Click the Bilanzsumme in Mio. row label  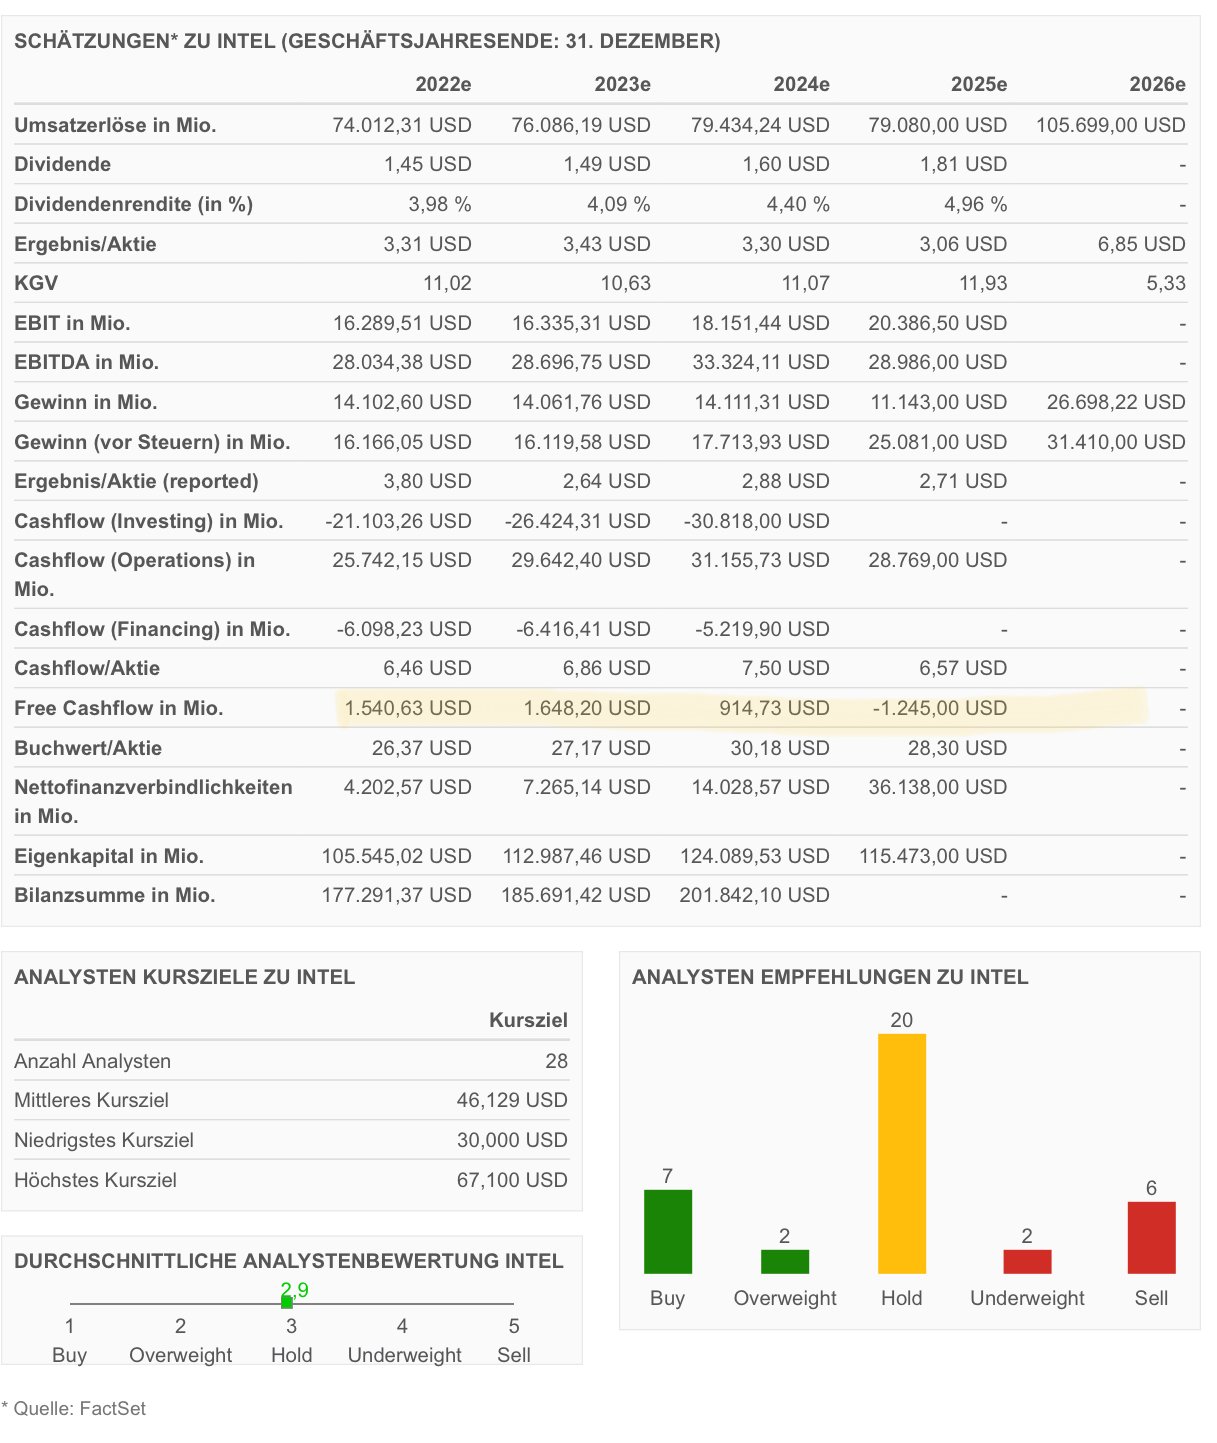tap(115, 895)
